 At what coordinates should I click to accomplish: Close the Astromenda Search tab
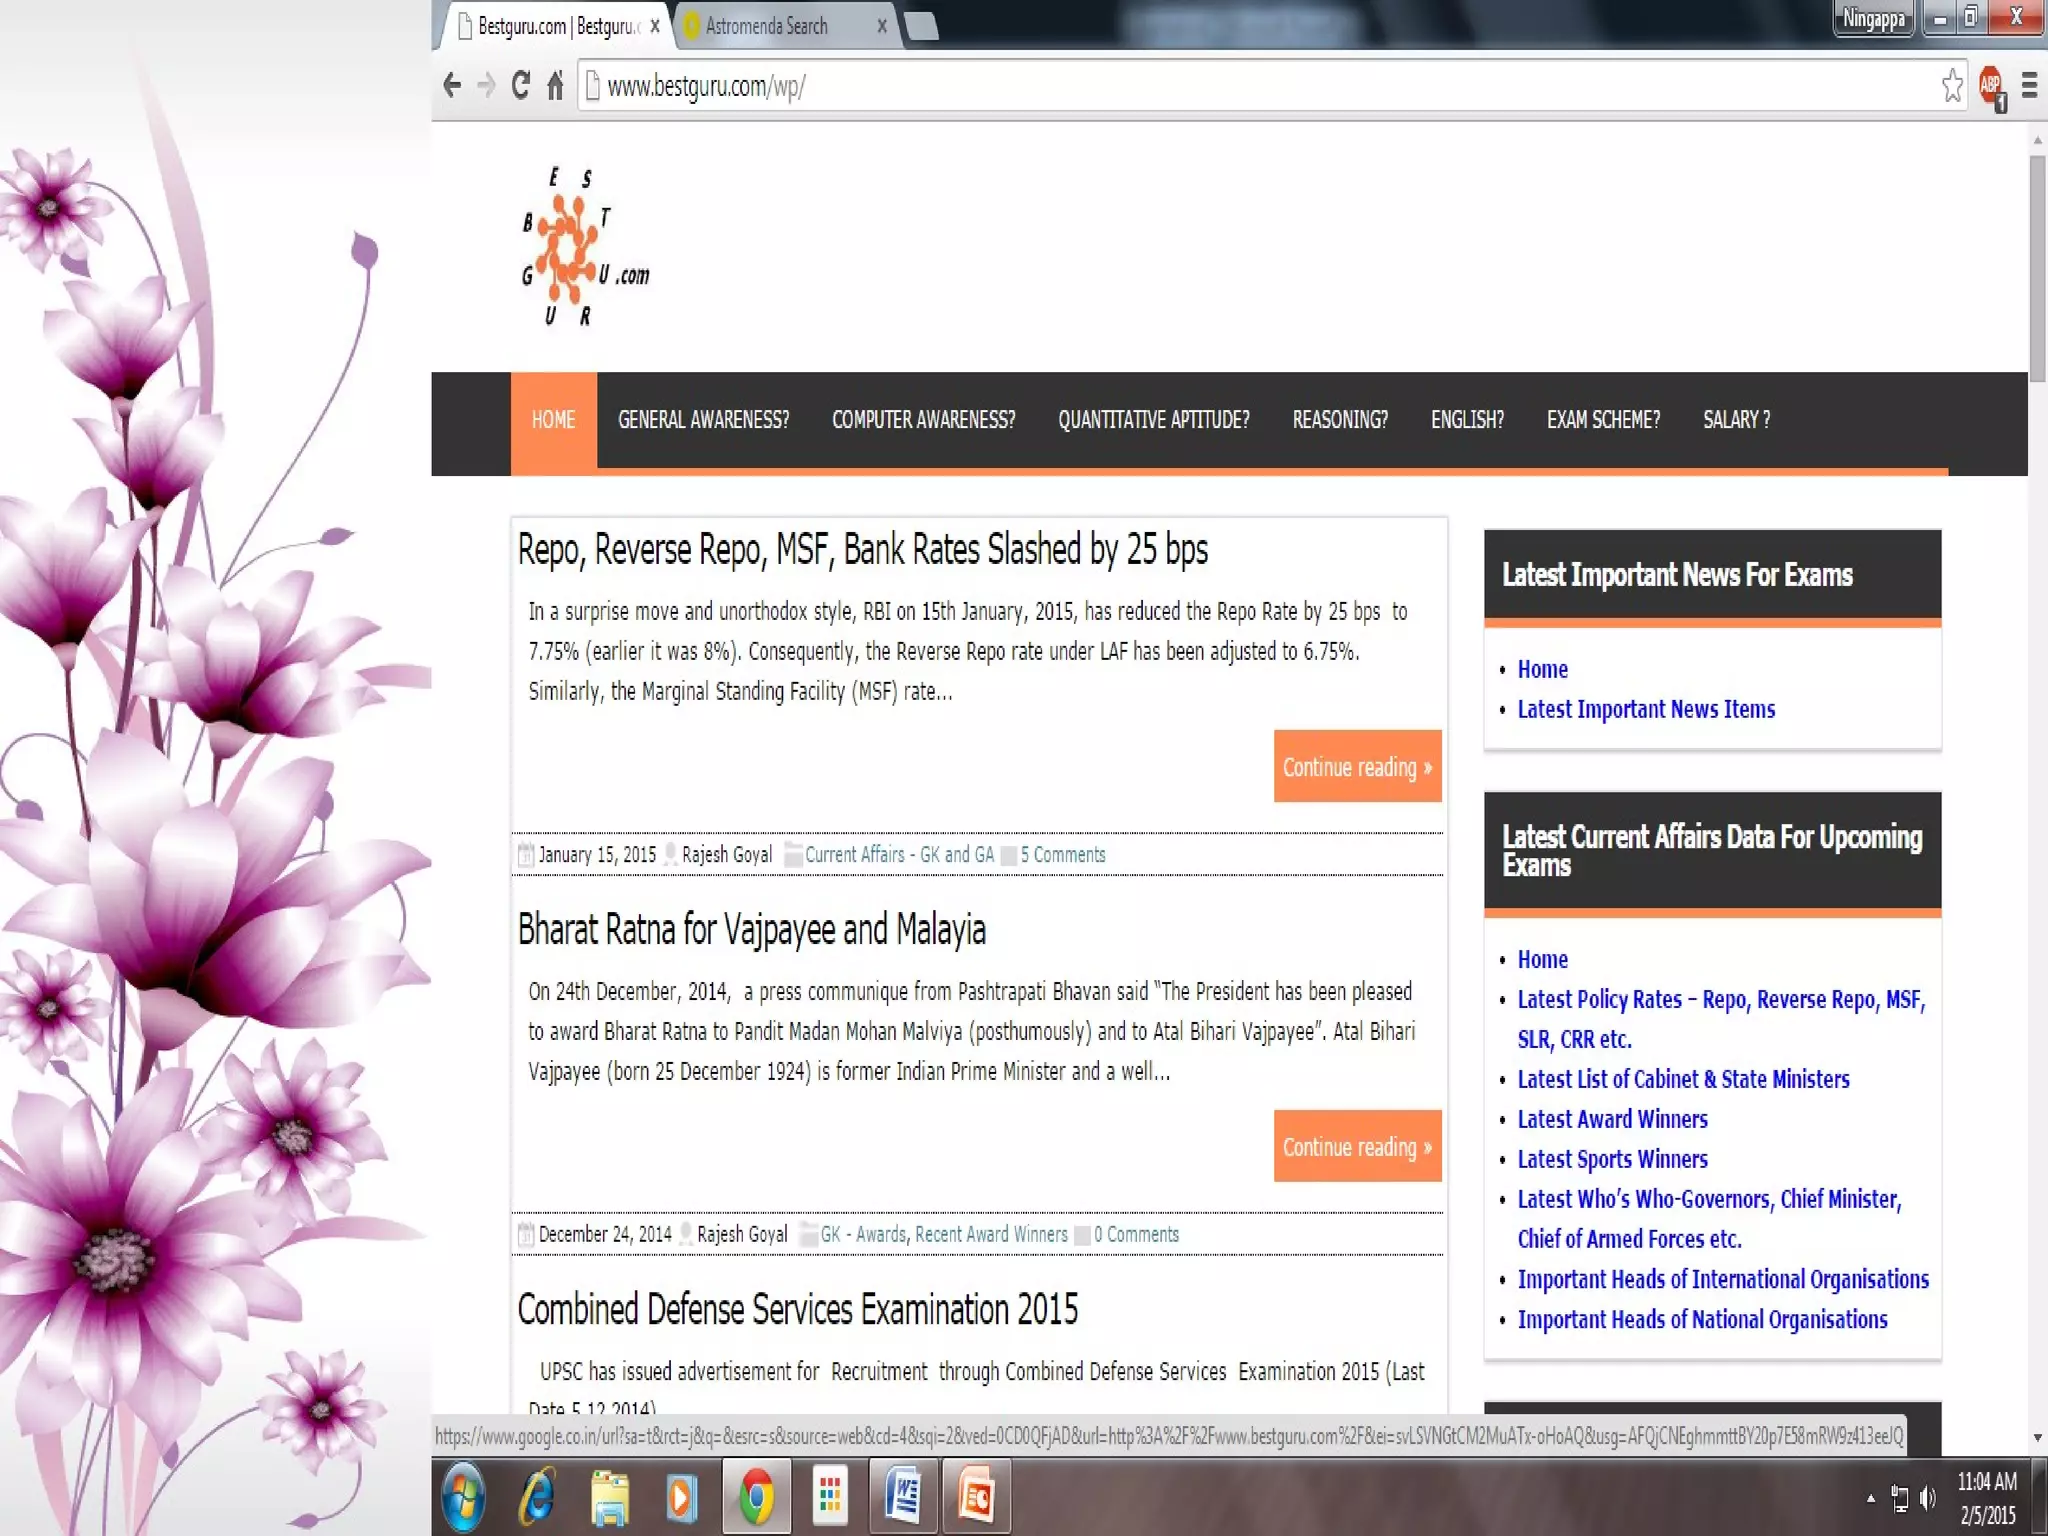[x=881, y=26]
